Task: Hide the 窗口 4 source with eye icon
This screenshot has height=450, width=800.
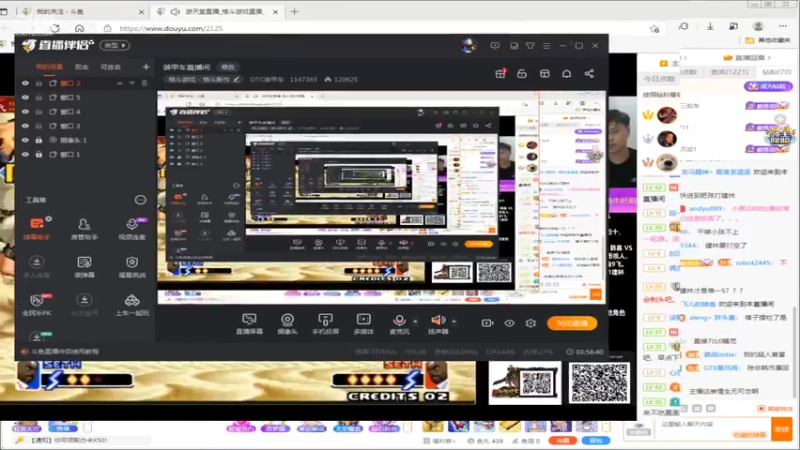Action: [25, 112]
